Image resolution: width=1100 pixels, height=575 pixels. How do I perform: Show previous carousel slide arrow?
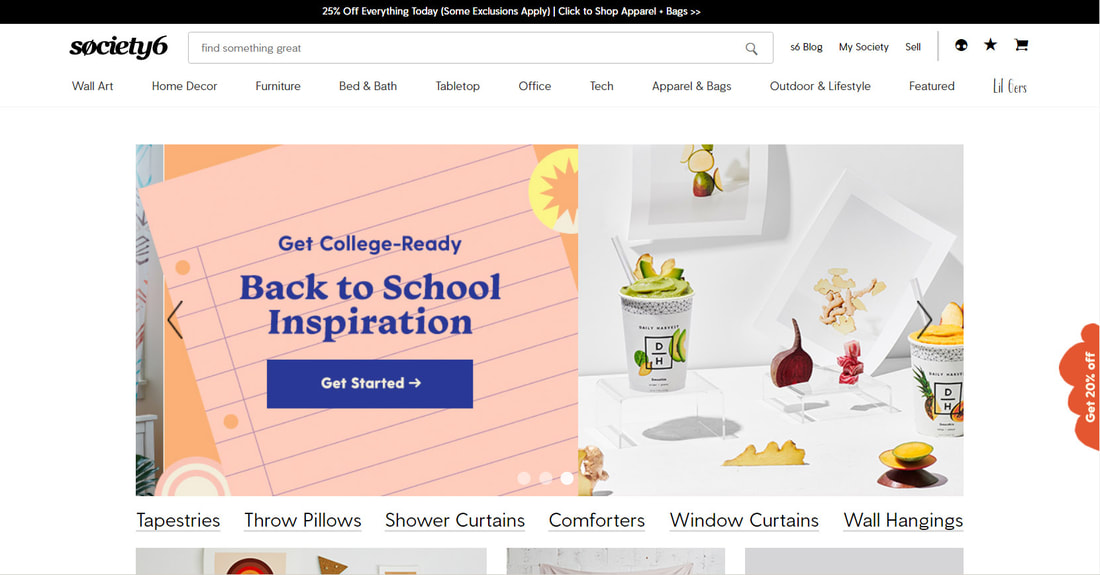coord(175,320)
